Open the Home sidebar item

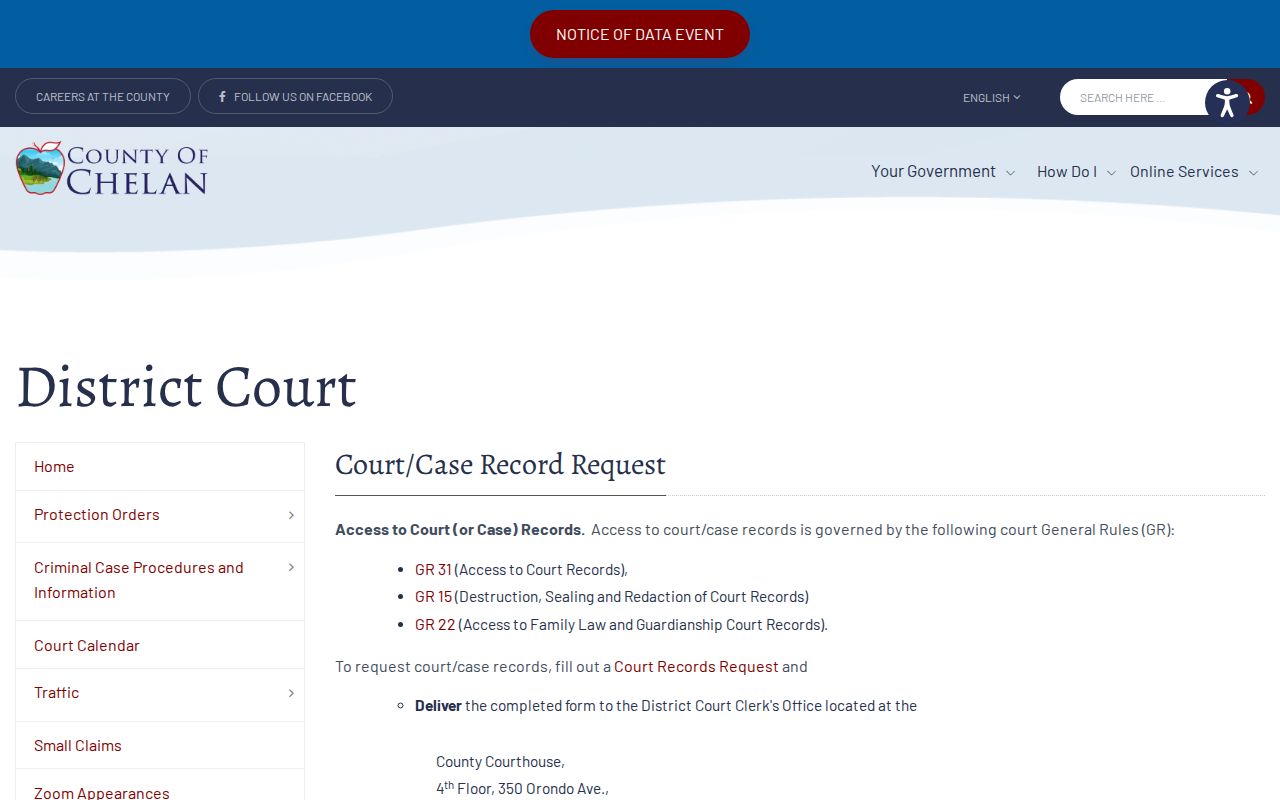point(160,467)
